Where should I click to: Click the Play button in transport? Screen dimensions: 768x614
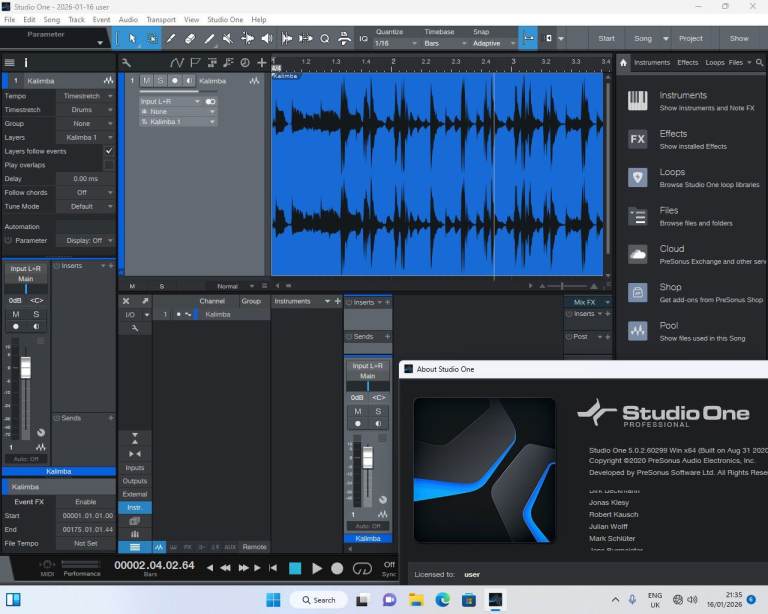pyautogui.click(x=316, y=568)
